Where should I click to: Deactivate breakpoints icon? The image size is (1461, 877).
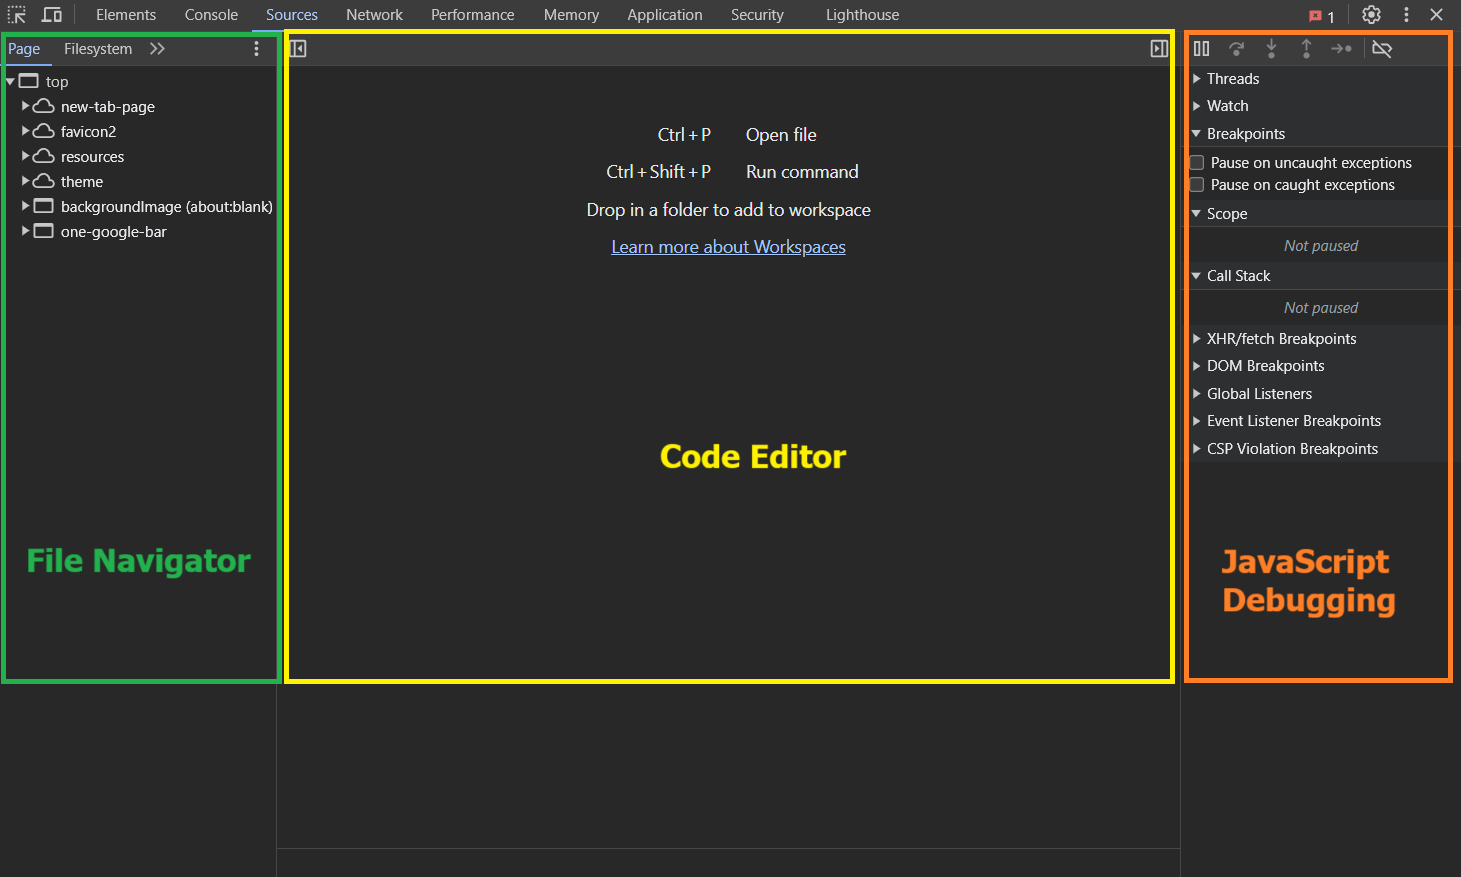pos(1382,49)
